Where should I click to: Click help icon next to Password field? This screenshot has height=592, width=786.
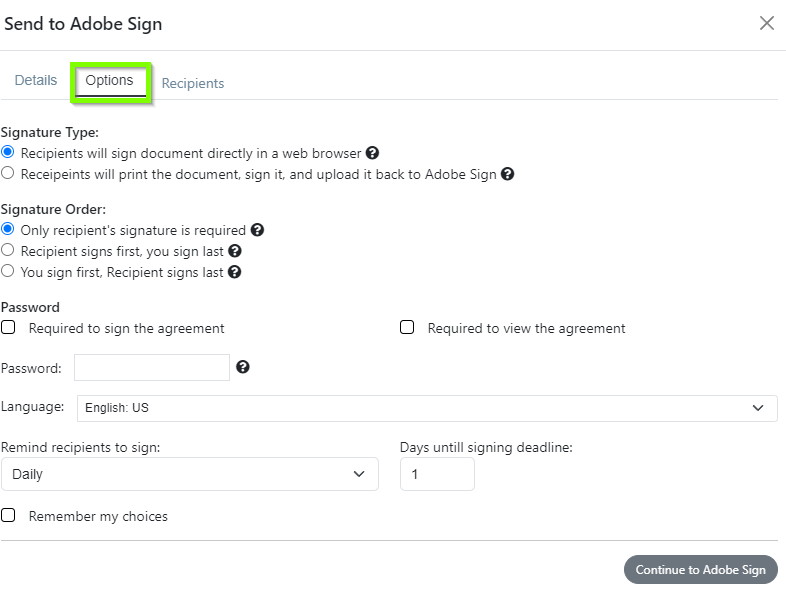pyautogui.click(x=243, y=367)
